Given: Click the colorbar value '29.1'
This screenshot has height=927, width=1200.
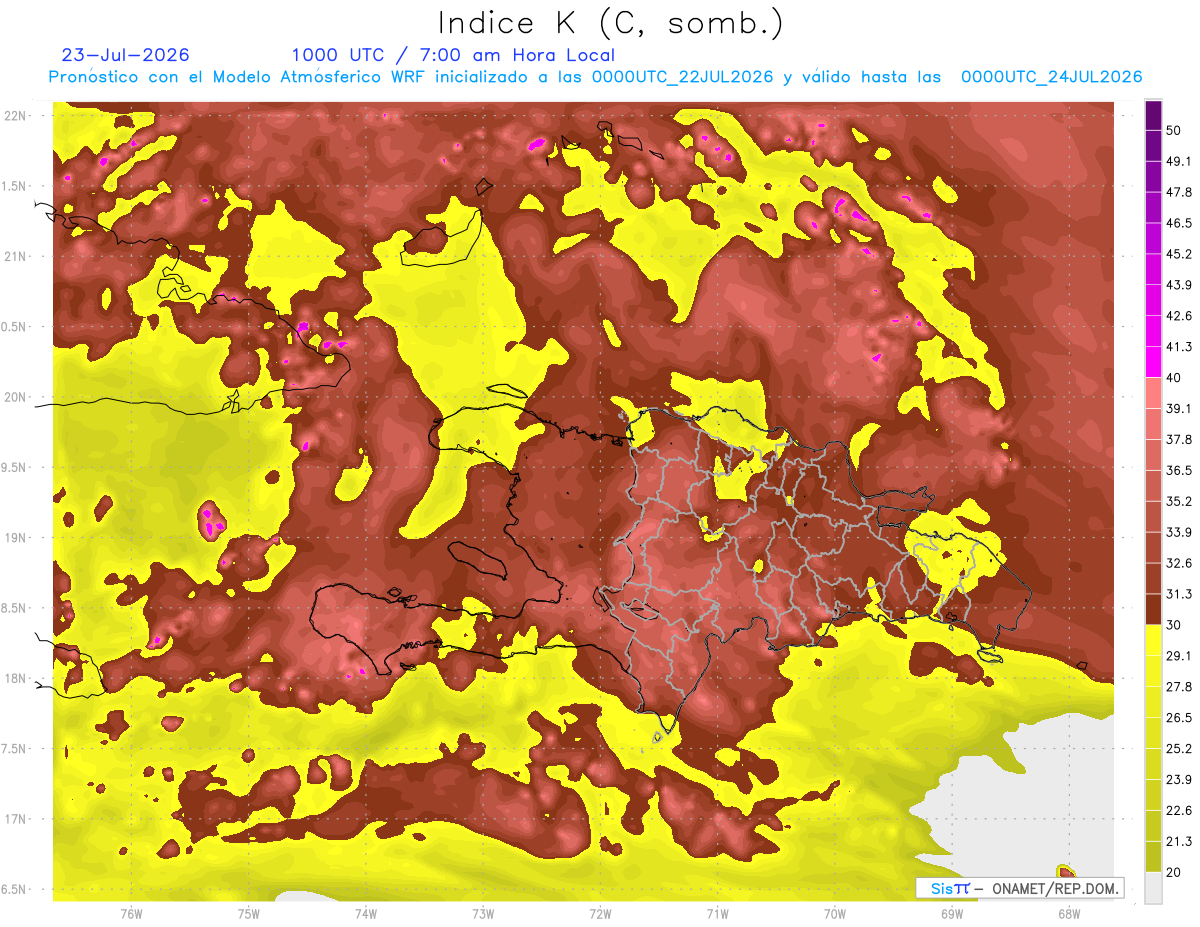Looking at the screenshot, I should [x=1178, y=657].
